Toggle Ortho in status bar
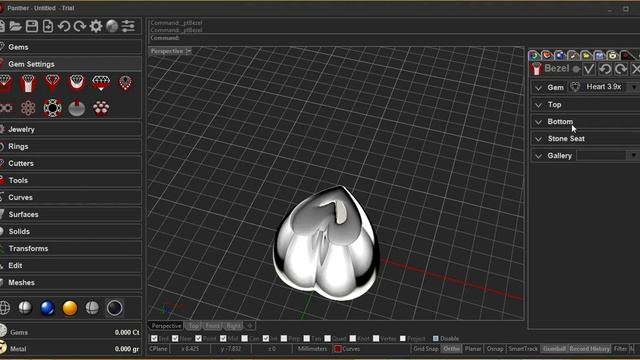The width and height of the screenshot is (640, 360). coord(451,349)
